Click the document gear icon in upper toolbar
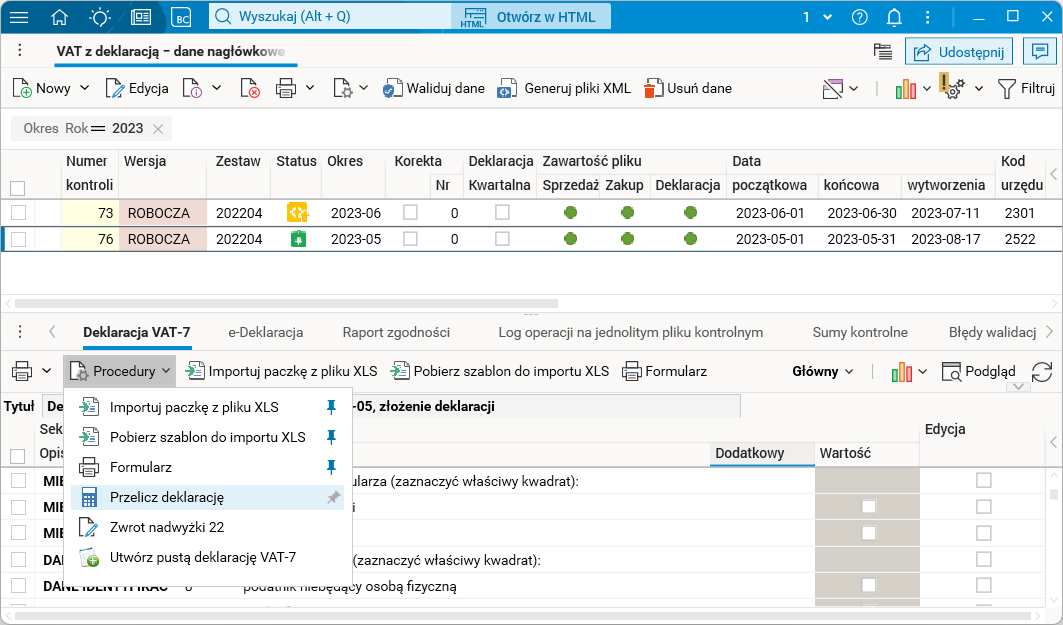This screenshot has width=1063, height=625. tap(342, 88)
